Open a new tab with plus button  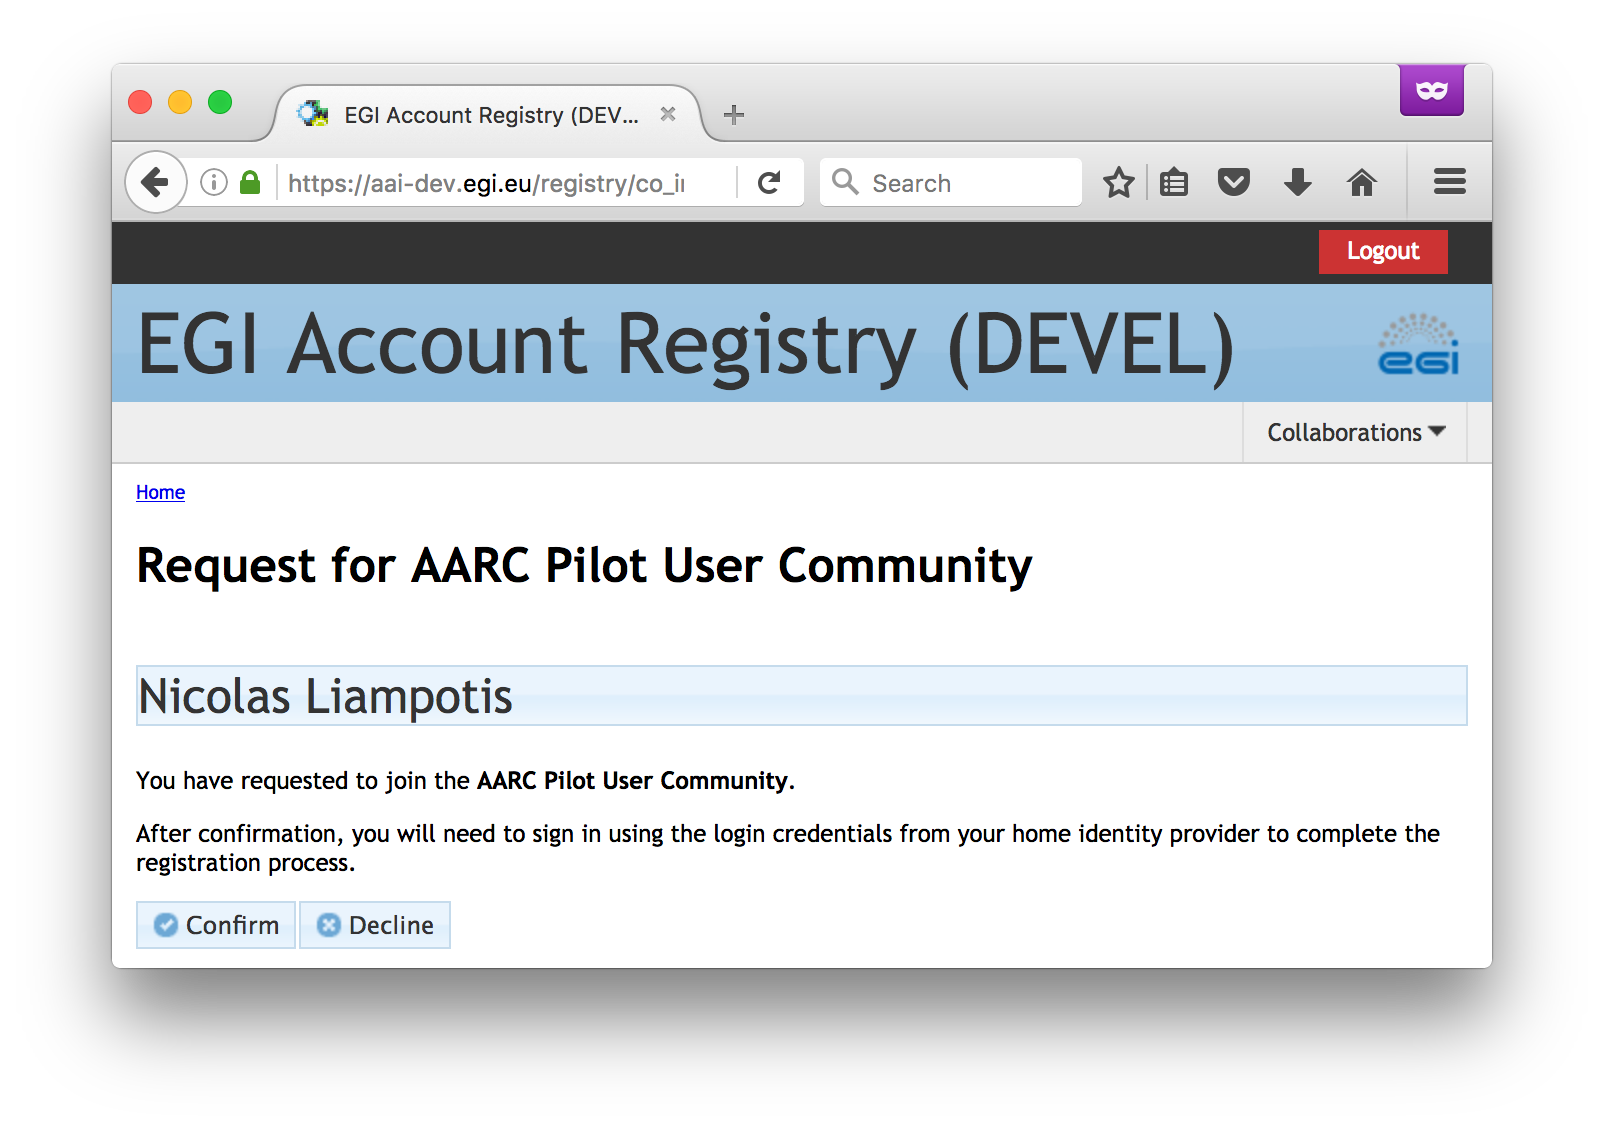click(734, 115)
